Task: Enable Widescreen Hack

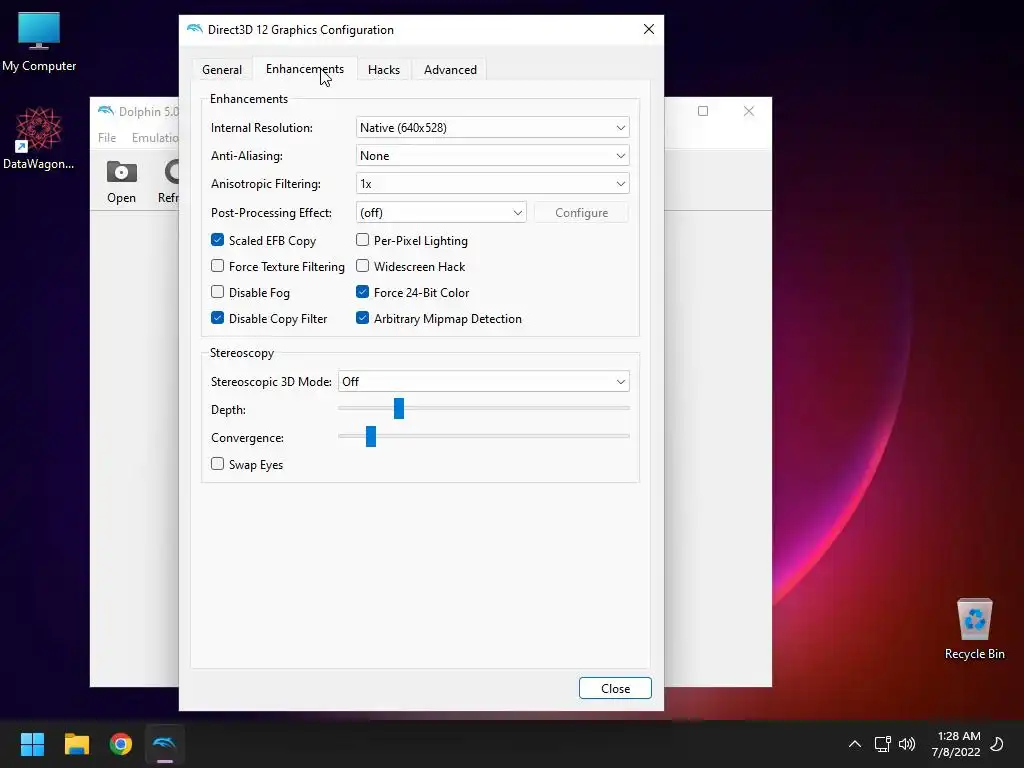Action: pos(362,266)
